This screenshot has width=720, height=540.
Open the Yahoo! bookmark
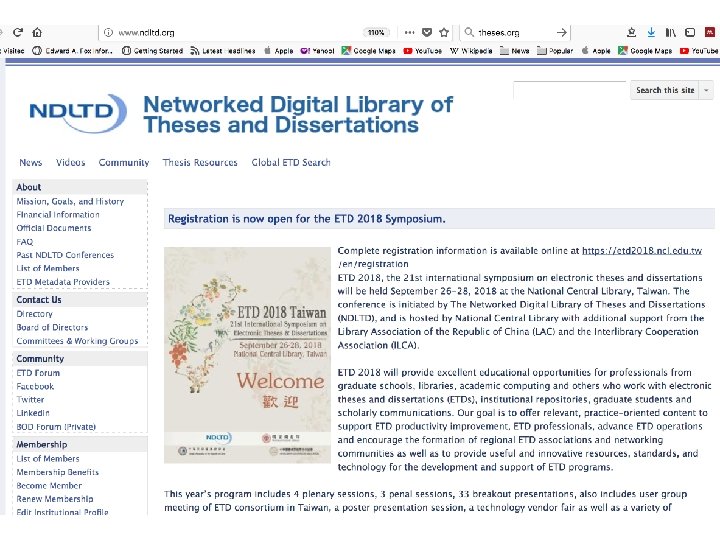(317, 51)
